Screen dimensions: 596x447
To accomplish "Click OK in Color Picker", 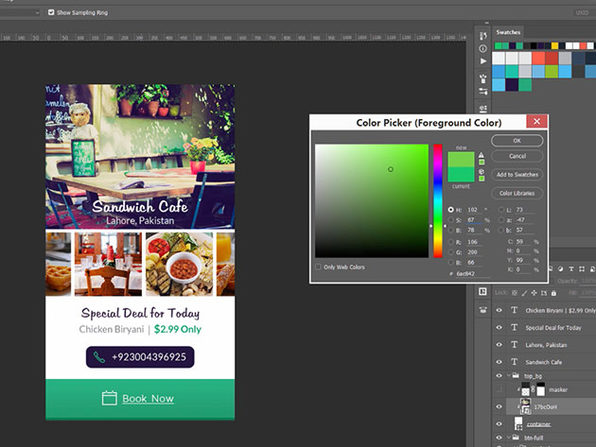I will click(x=517, y=141).
